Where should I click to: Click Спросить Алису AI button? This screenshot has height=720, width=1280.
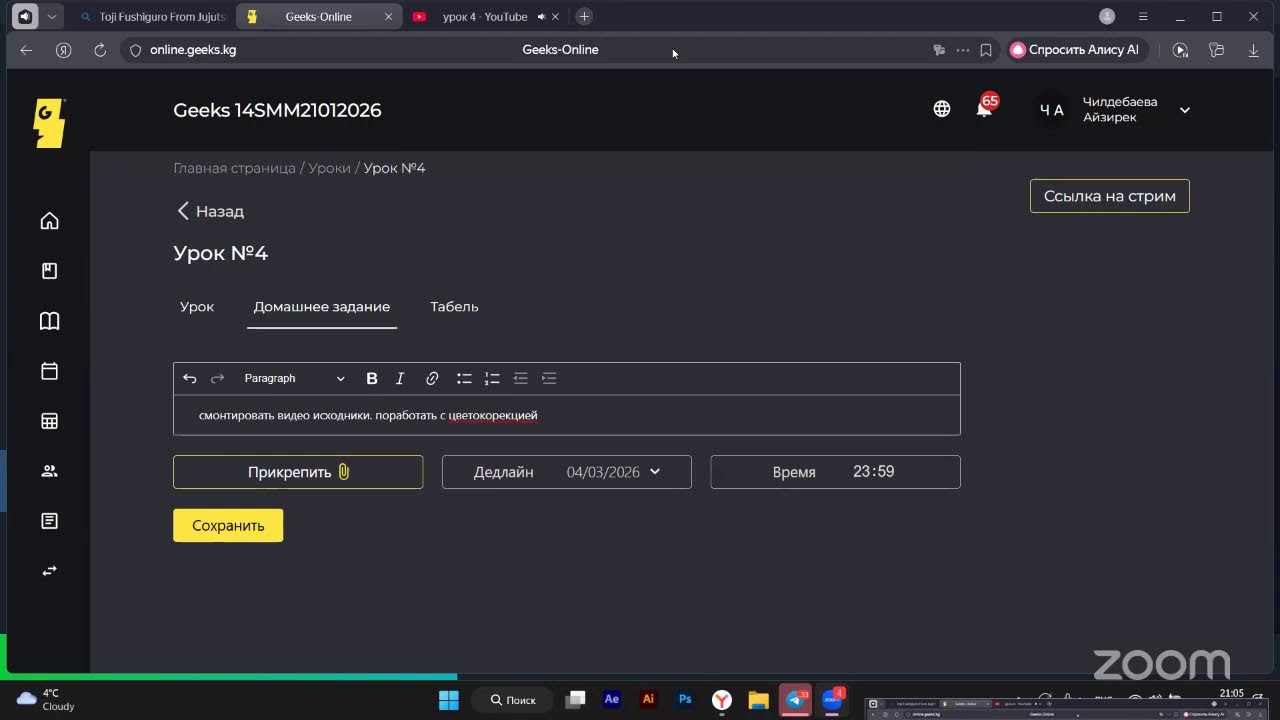pyautogui.click(x=1075, y=50)
